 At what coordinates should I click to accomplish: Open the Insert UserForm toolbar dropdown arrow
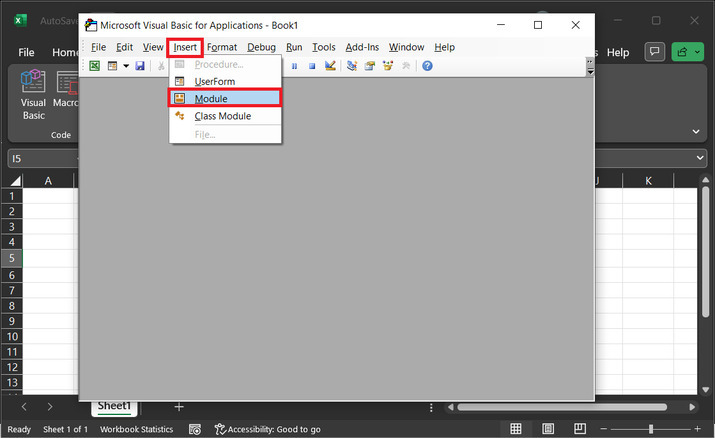[126, 66]
